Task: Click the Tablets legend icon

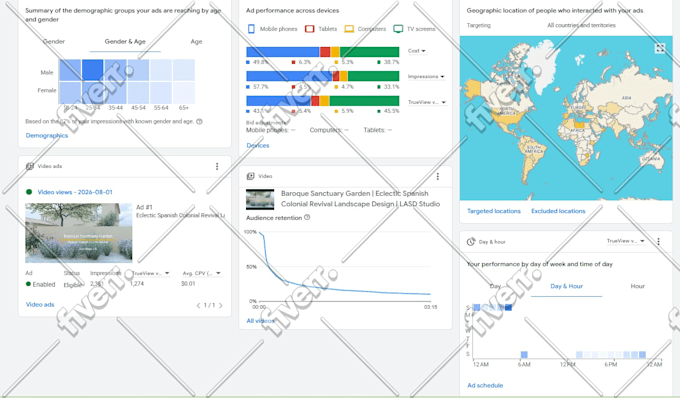Action: click(x=309, y=29)
